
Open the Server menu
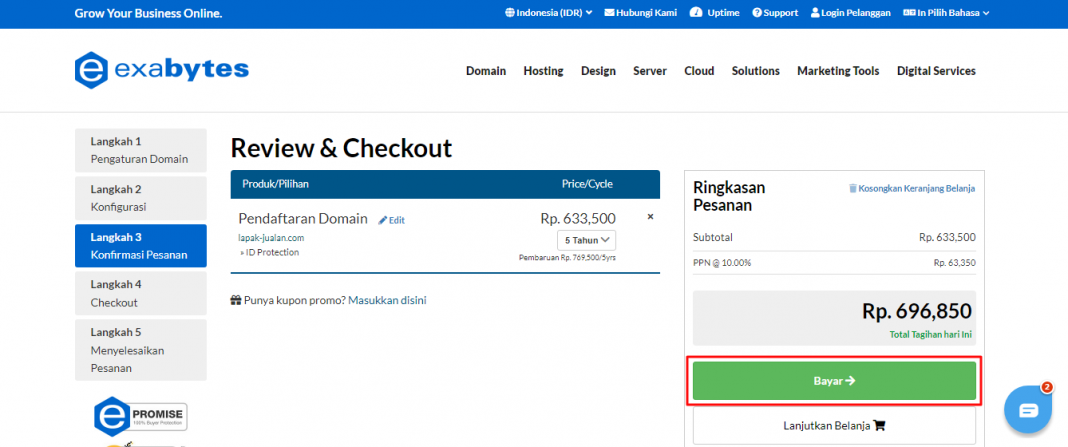coord(650,71)
